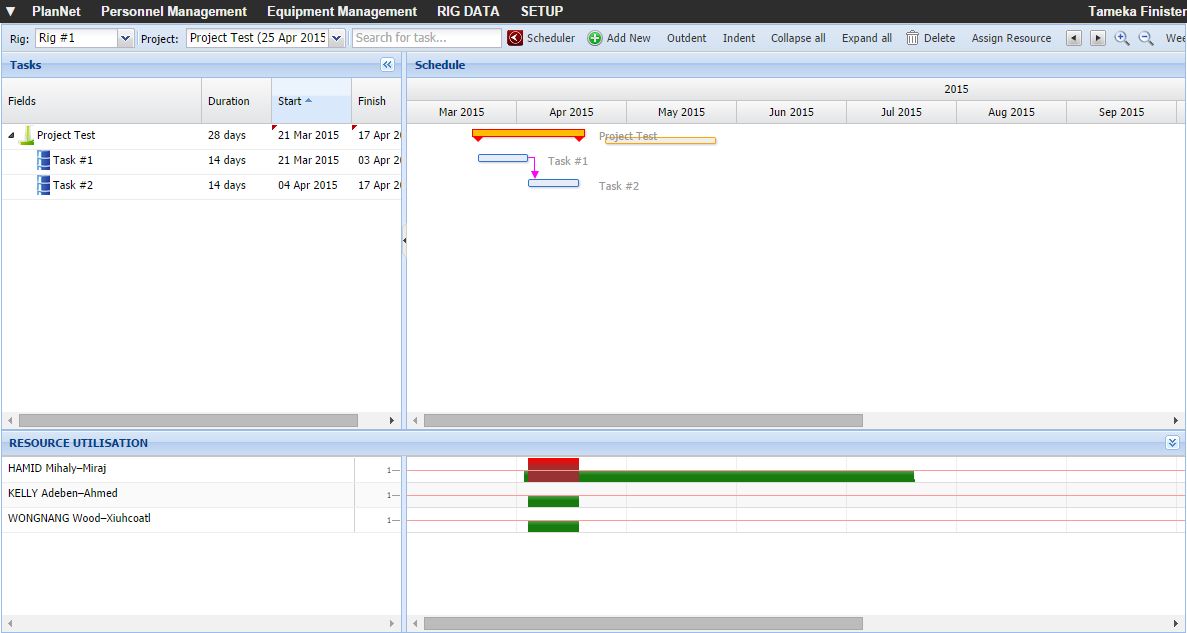
Task: Shift timeline to next period arrow
Action: pyautogui.click(x=1098, y=38)
